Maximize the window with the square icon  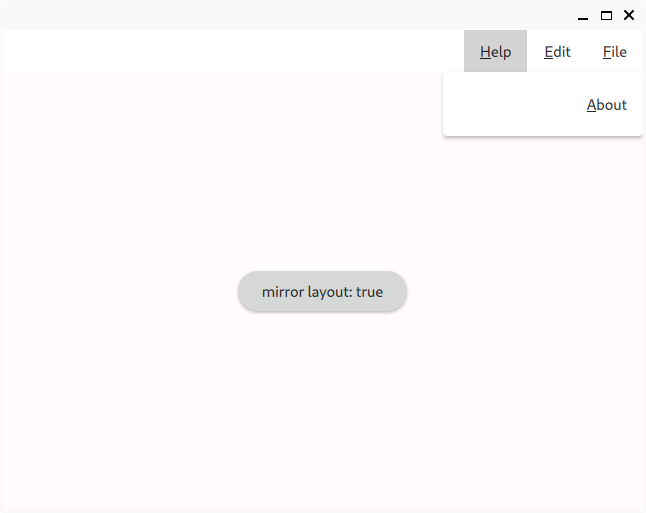tap(606, 16)
